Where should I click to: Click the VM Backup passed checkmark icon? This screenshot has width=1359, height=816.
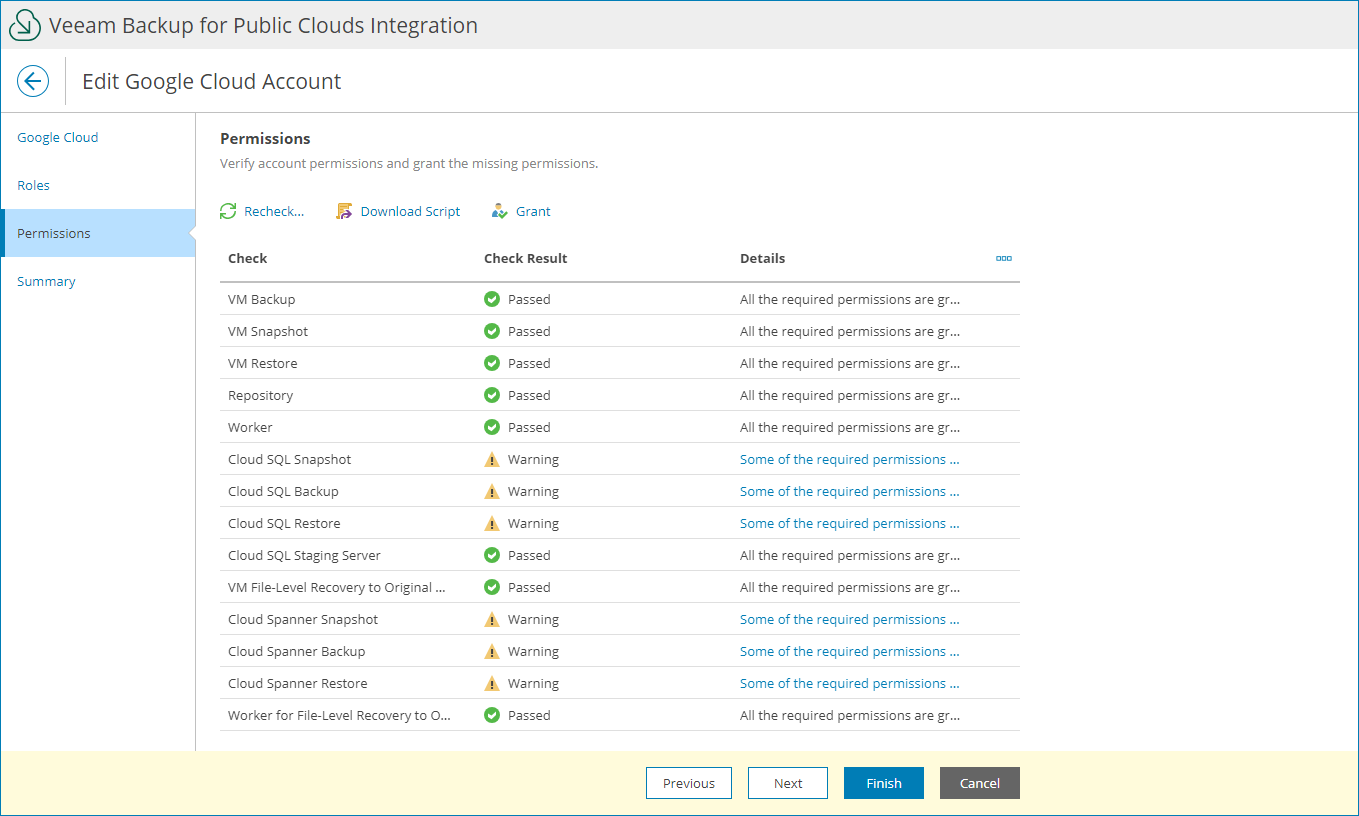tap(492, 299)
